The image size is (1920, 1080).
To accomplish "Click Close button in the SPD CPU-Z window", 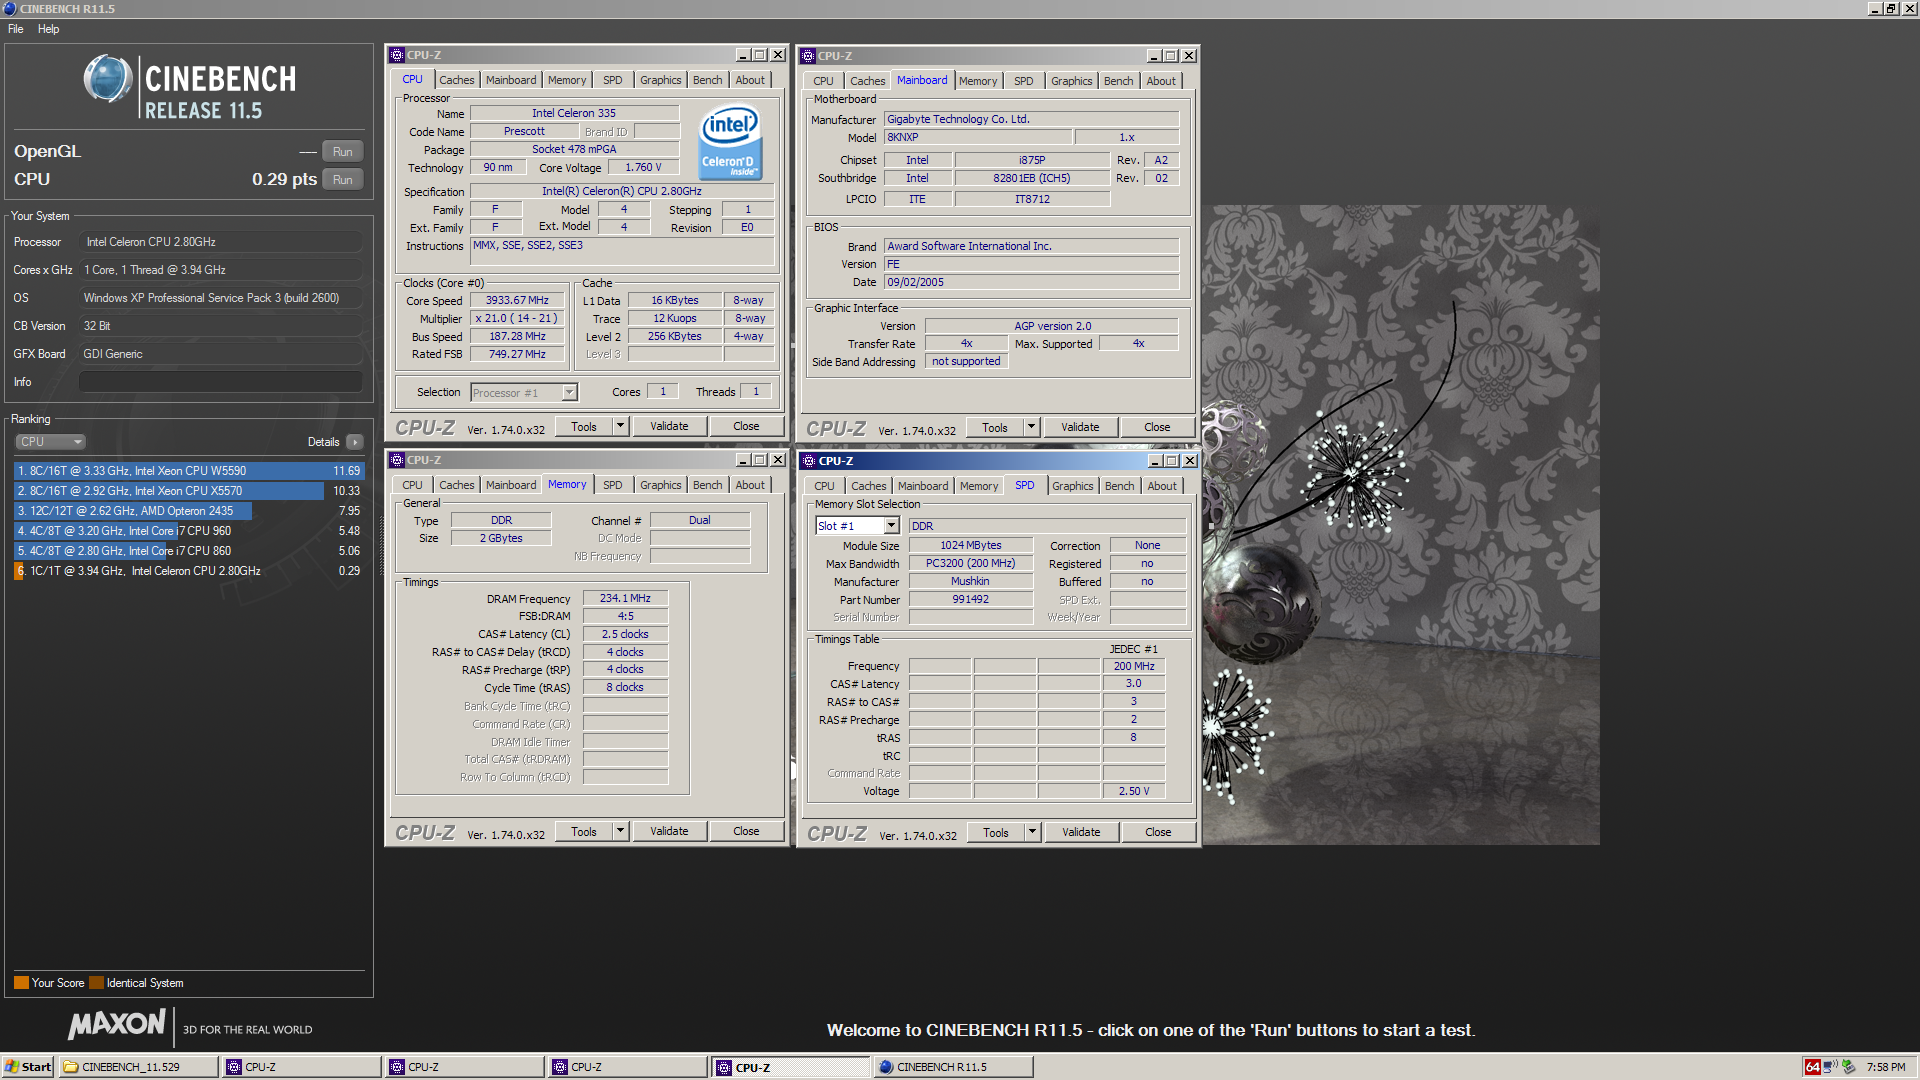I will (x=1158, y=832).
